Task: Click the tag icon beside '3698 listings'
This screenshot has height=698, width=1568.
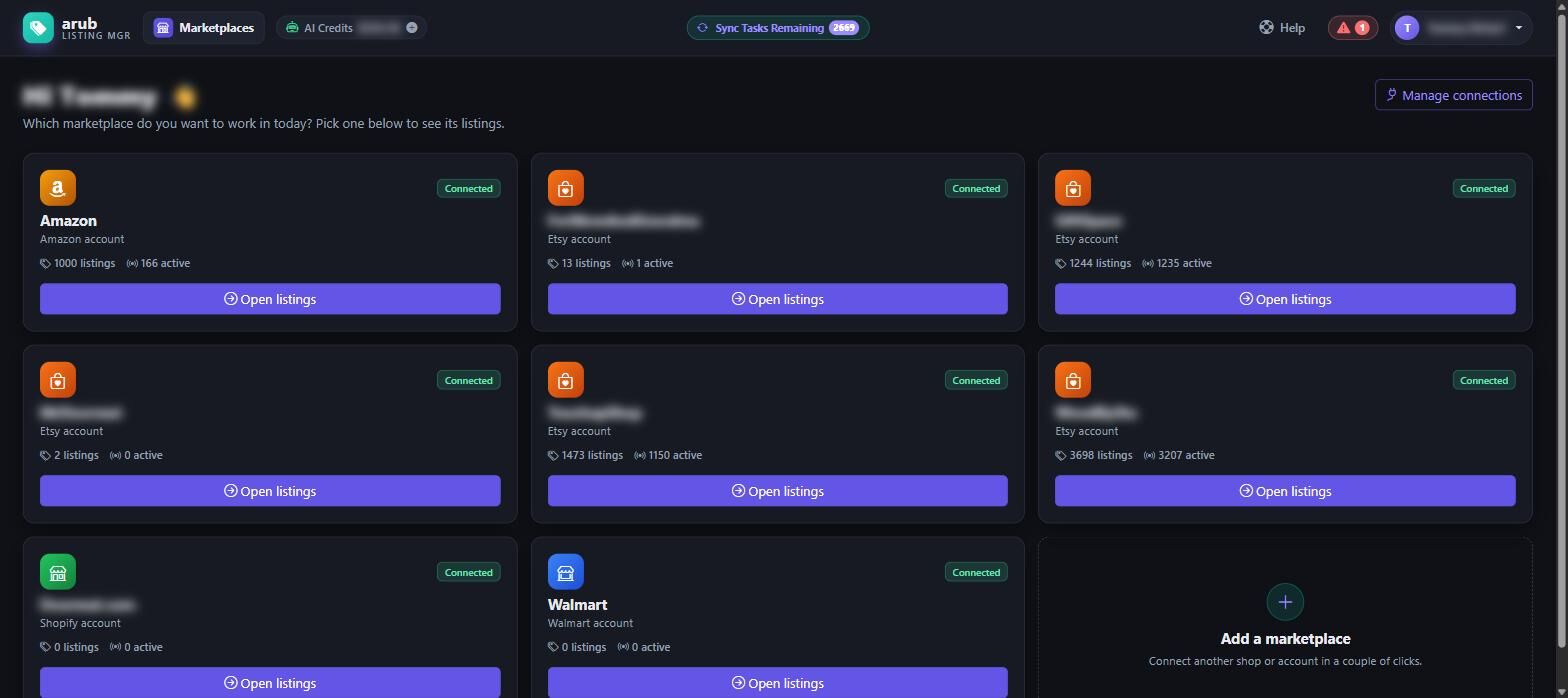Action: pyautogui.click(x=1061, y=455)
